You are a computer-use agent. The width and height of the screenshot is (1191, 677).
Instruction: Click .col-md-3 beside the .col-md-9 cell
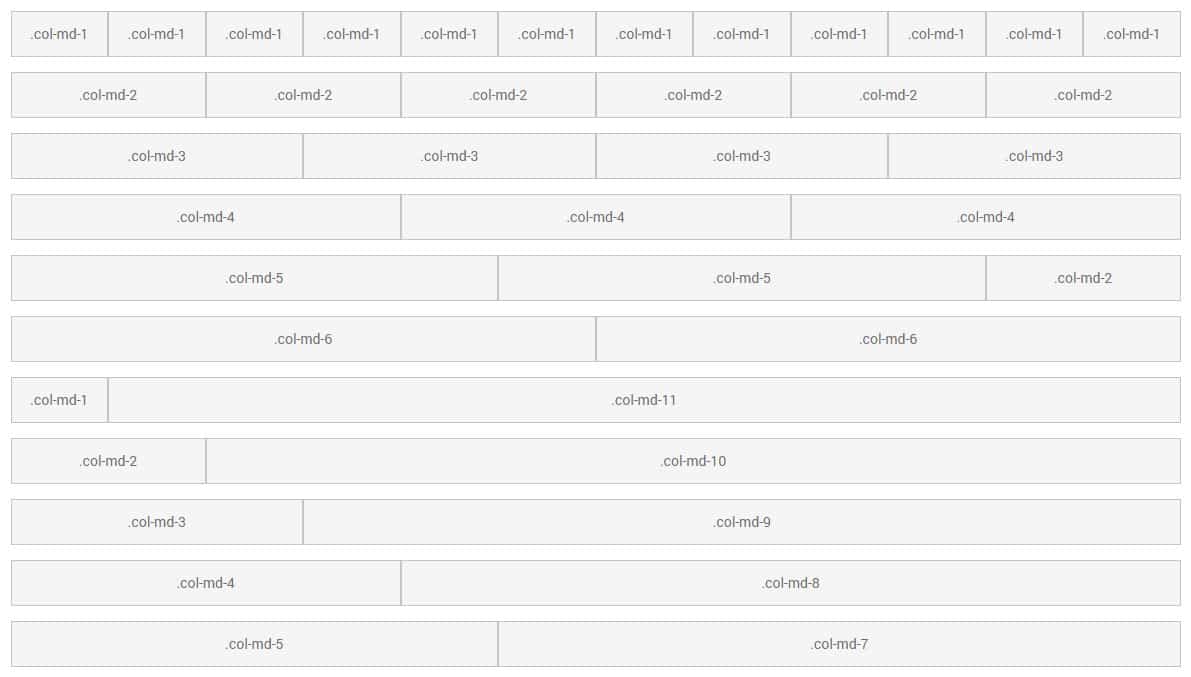click(157, 522)
